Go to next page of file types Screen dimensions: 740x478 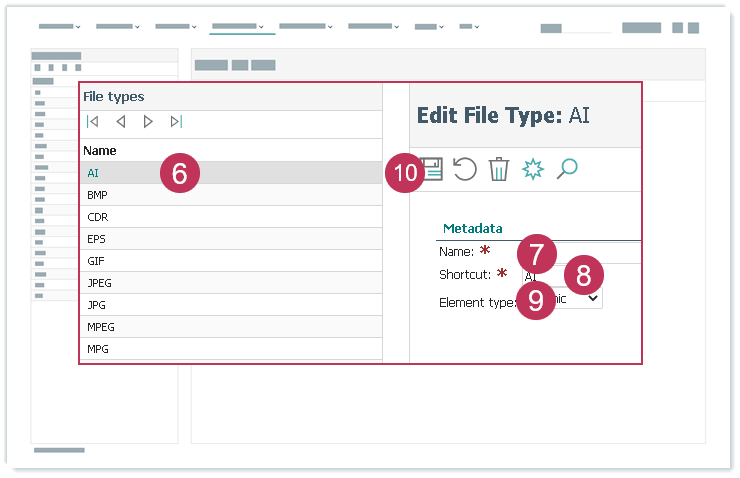click(148, 122)
